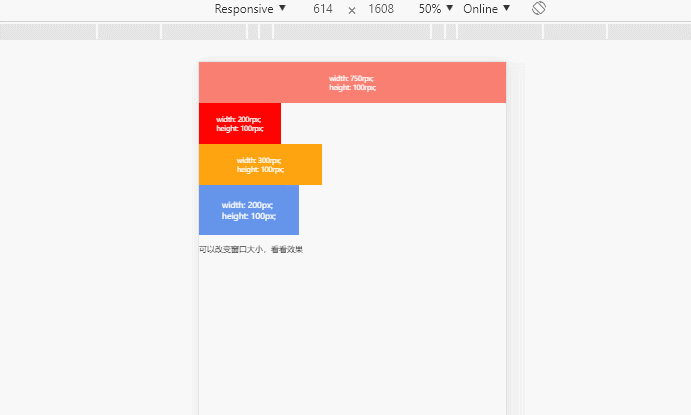The image size is (691, 415).
Task: Click the salmon box labeled width: 750rpx
Action: pos(352,82)
